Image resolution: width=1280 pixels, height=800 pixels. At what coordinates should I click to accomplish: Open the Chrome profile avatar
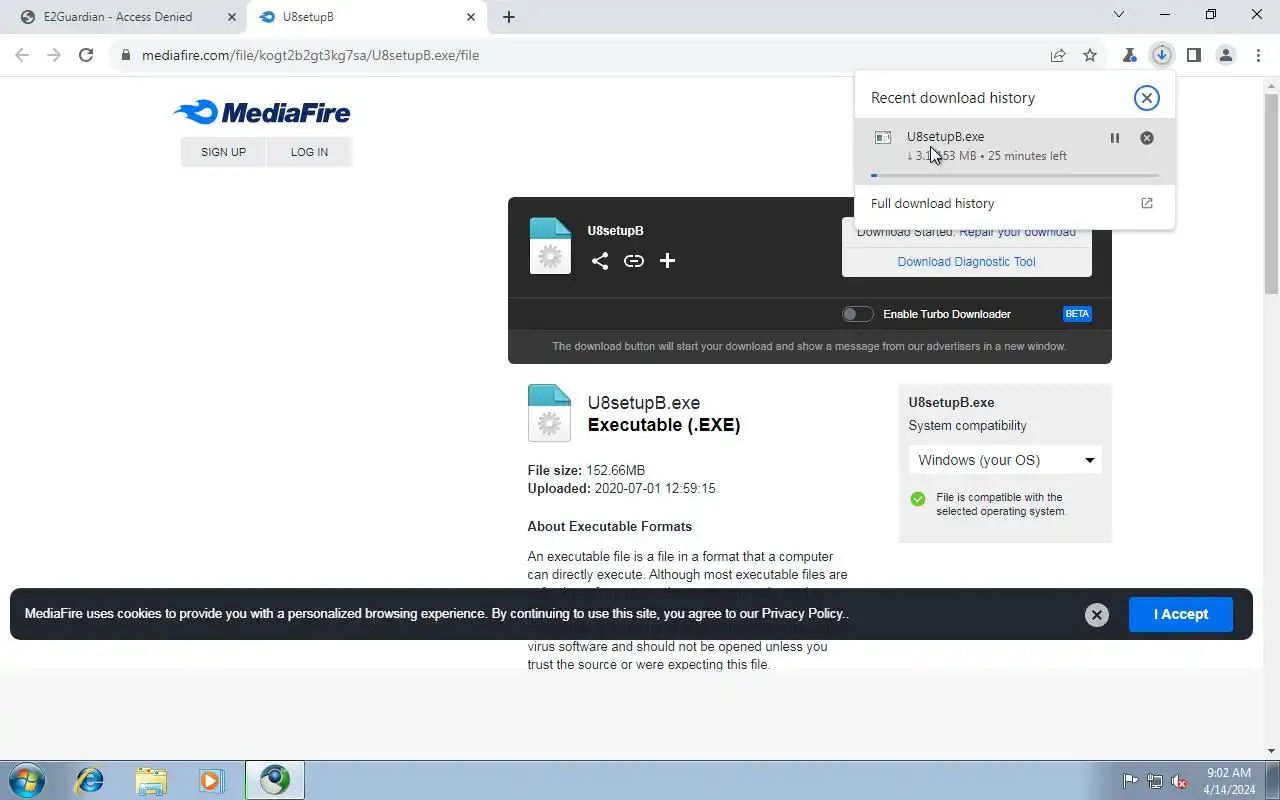pos(1226,55)
